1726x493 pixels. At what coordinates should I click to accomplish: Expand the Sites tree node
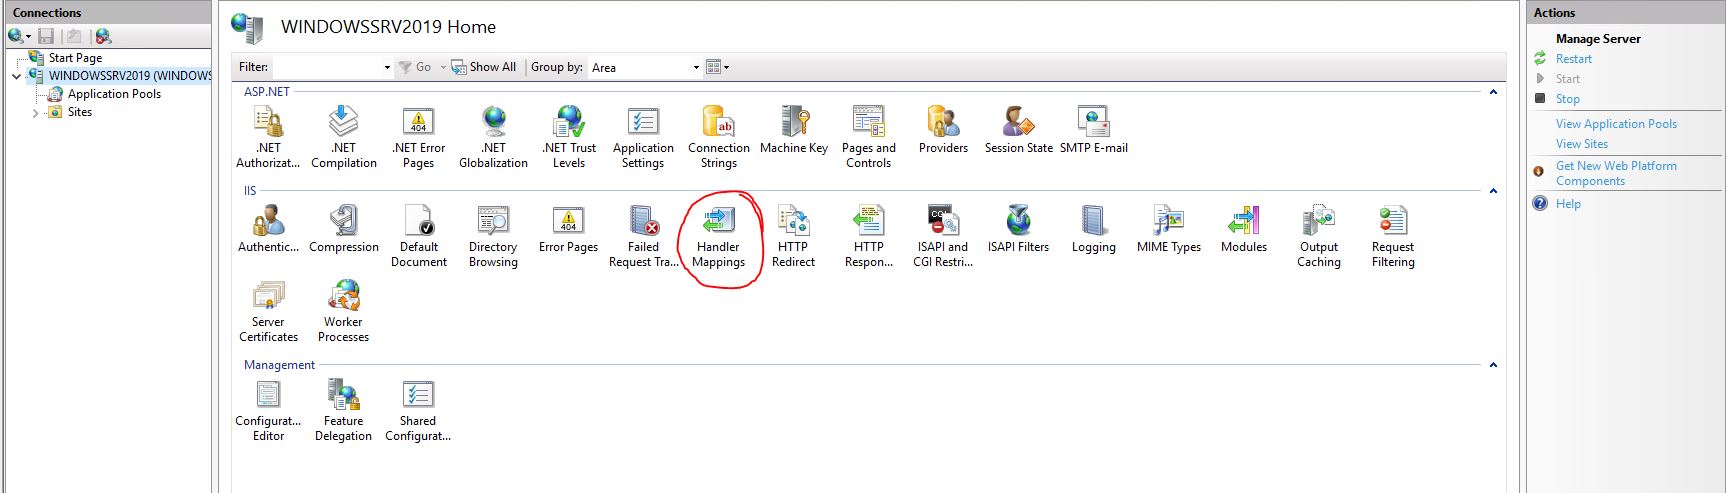click(36, 113)
